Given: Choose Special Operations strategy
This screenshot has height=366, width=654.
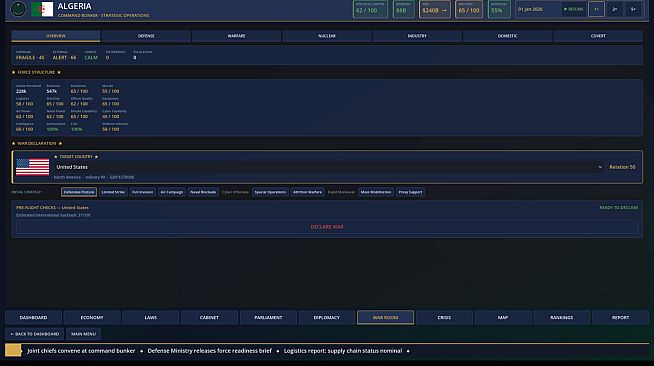Looking at the screenshot, I should [270, 192].
